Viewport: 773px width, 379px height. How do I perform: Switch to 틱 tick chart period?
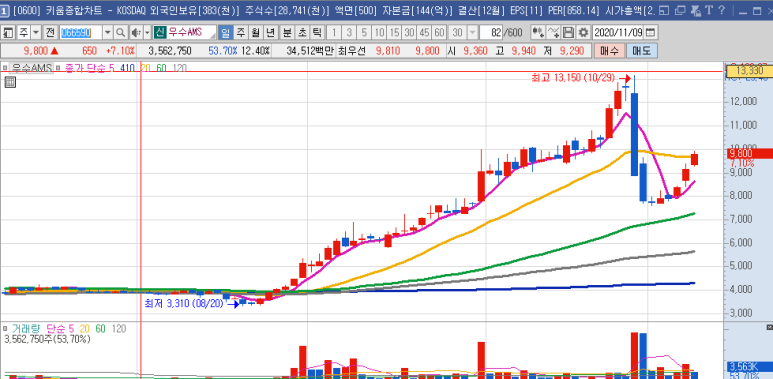pos(317,33)
